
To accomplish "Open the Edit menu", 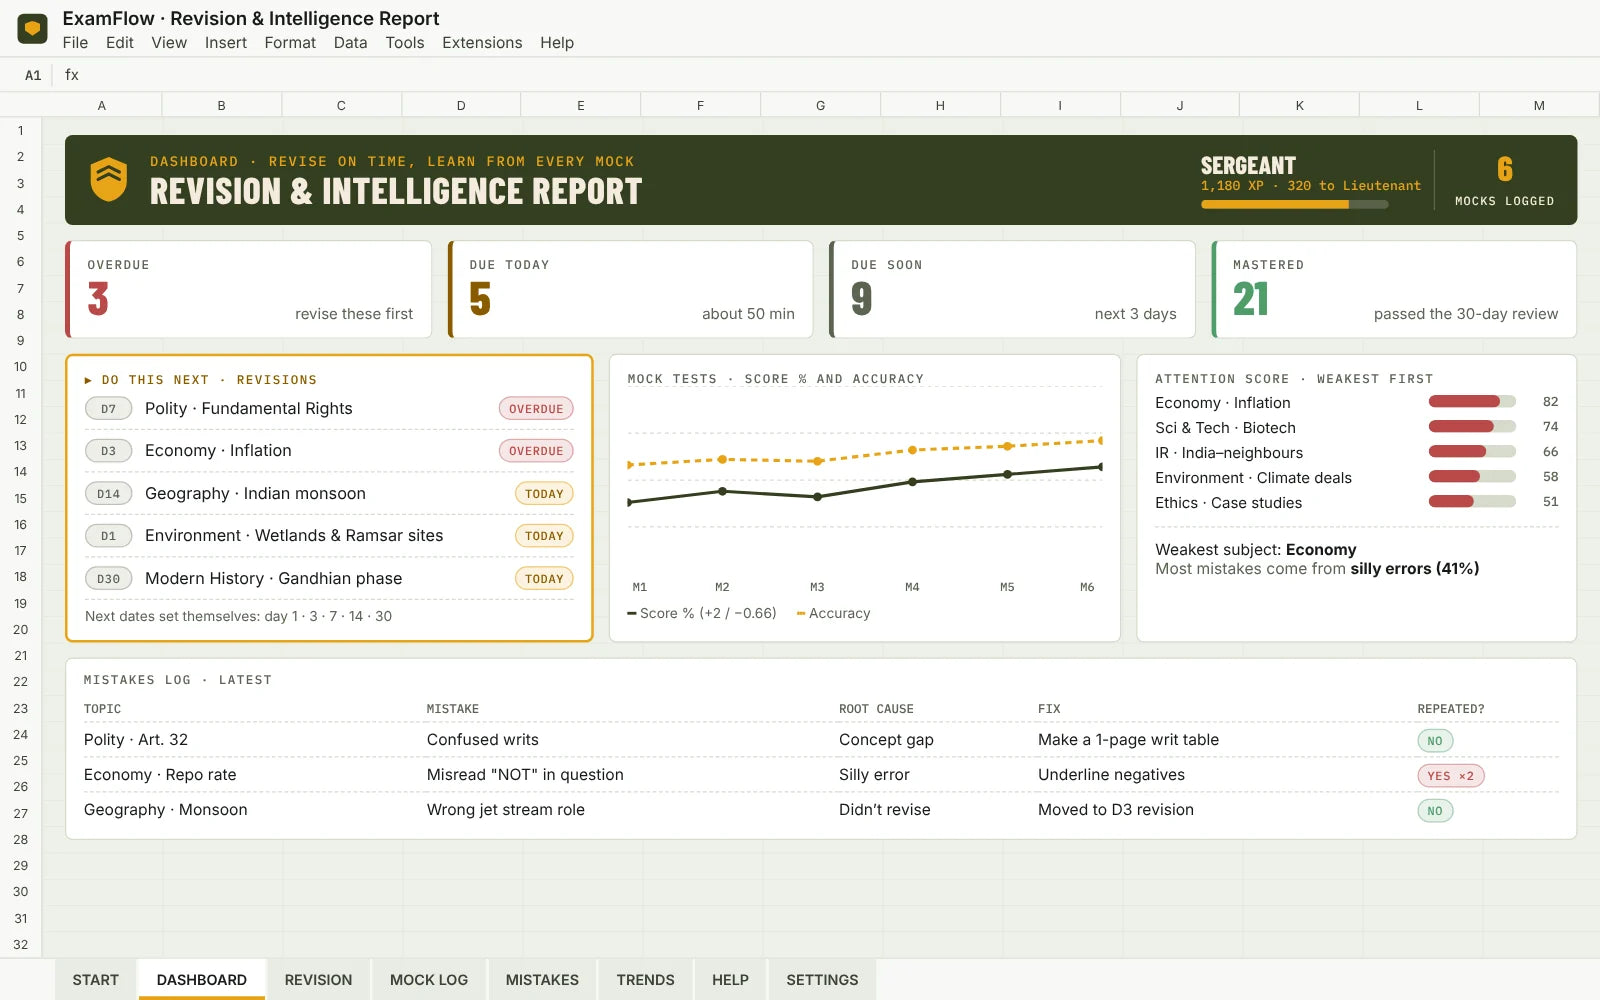I will (x=120, y=43).
